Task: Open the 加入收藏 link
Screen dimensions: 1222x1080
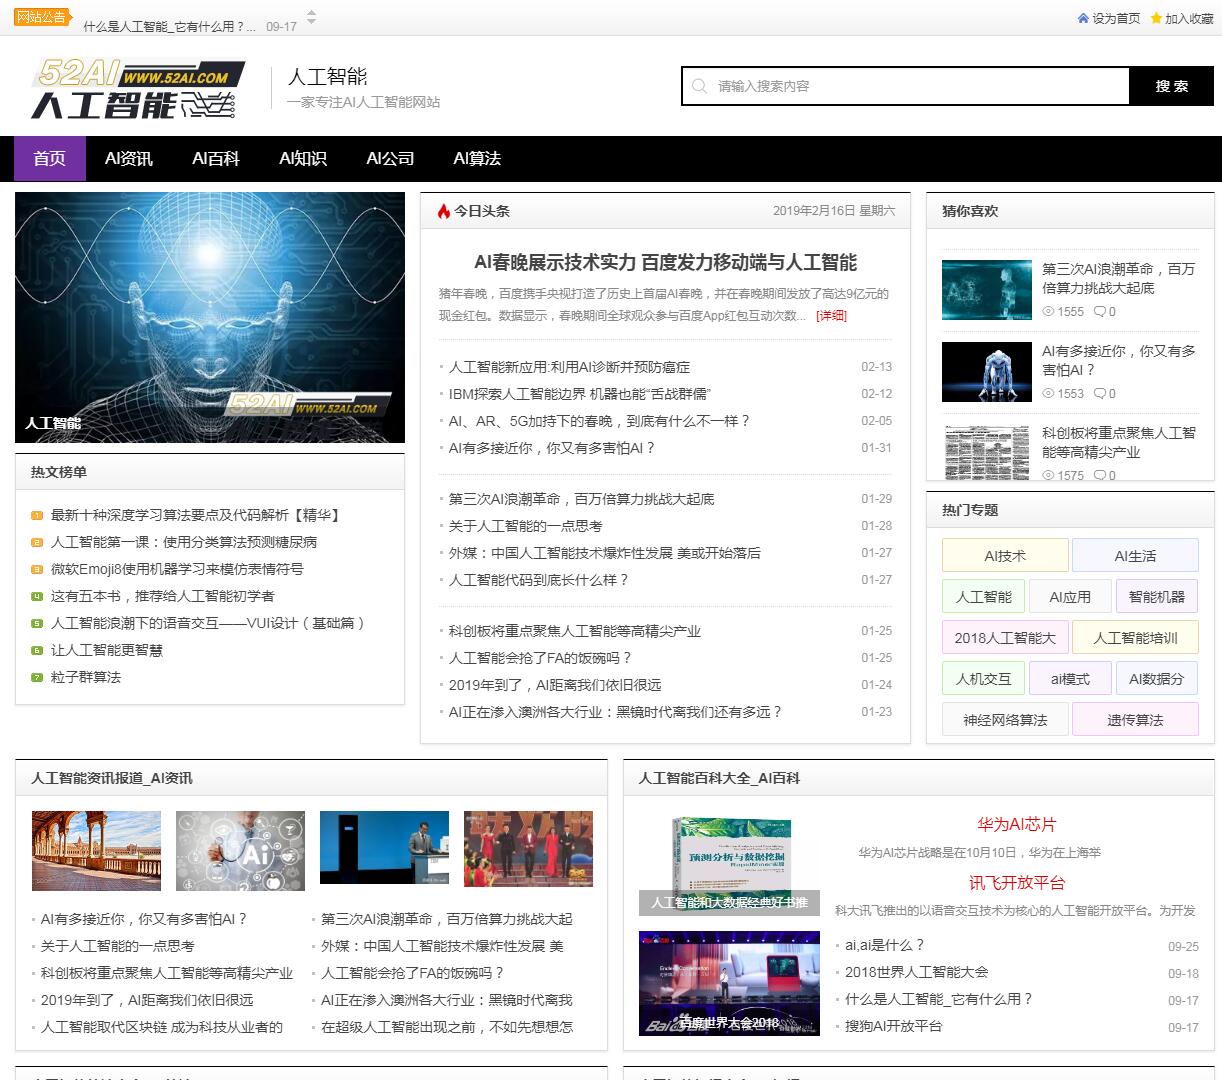Action: pyautogui.click(x=1189, y=18)
